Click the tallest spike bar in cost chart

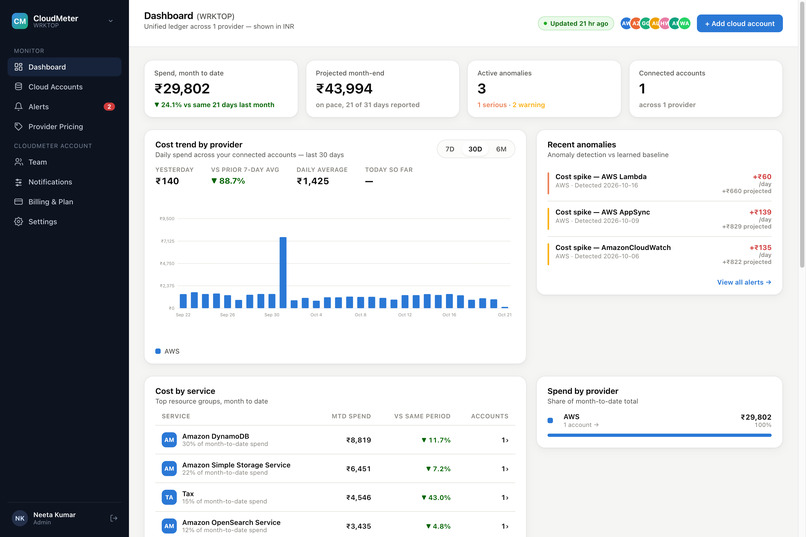[283, 272]
